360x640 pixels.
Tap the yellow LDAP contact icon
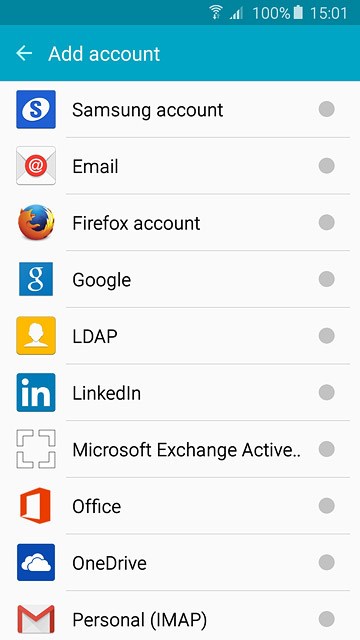(36, 336)
